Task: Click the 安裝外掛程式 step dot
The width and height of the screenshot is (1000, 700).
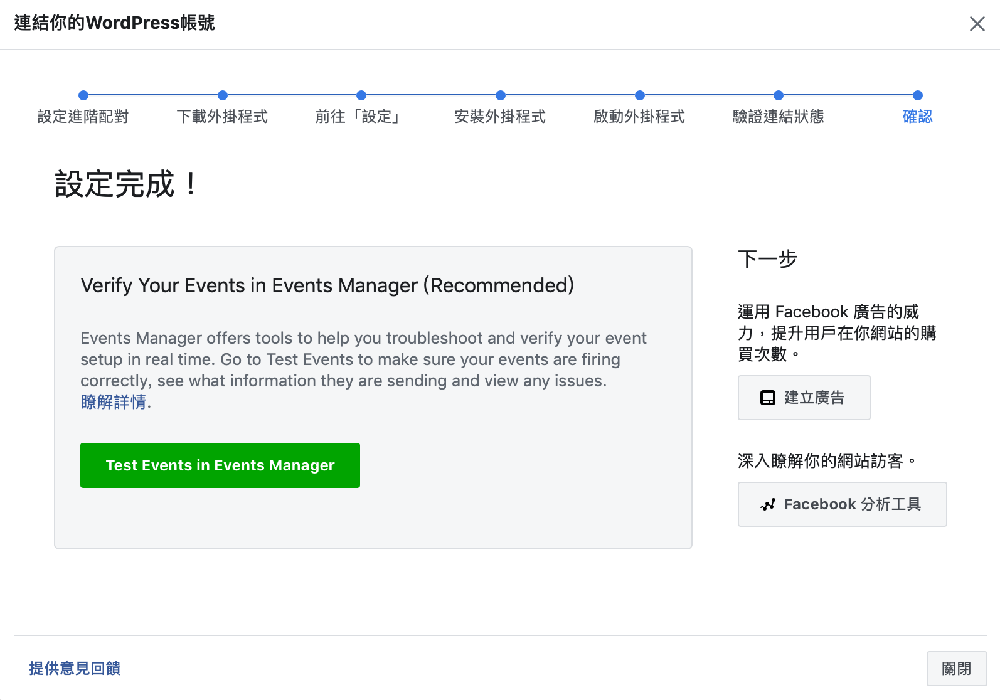Action: (501, 95)
